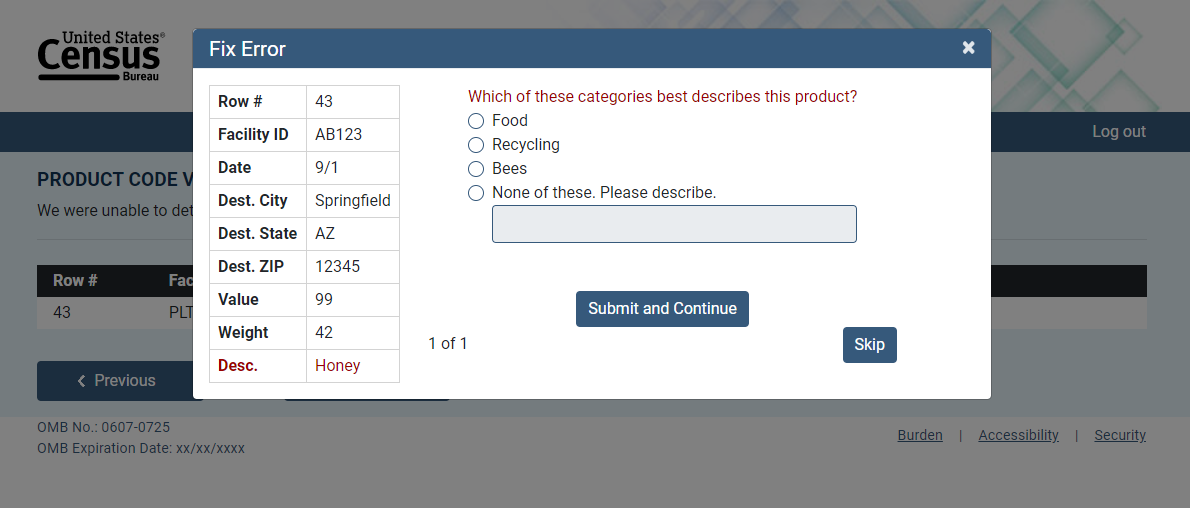The width and height of the screenshot is (1190, 508).
Task: Click the Honey description value in the table
Action: (337, 366)
